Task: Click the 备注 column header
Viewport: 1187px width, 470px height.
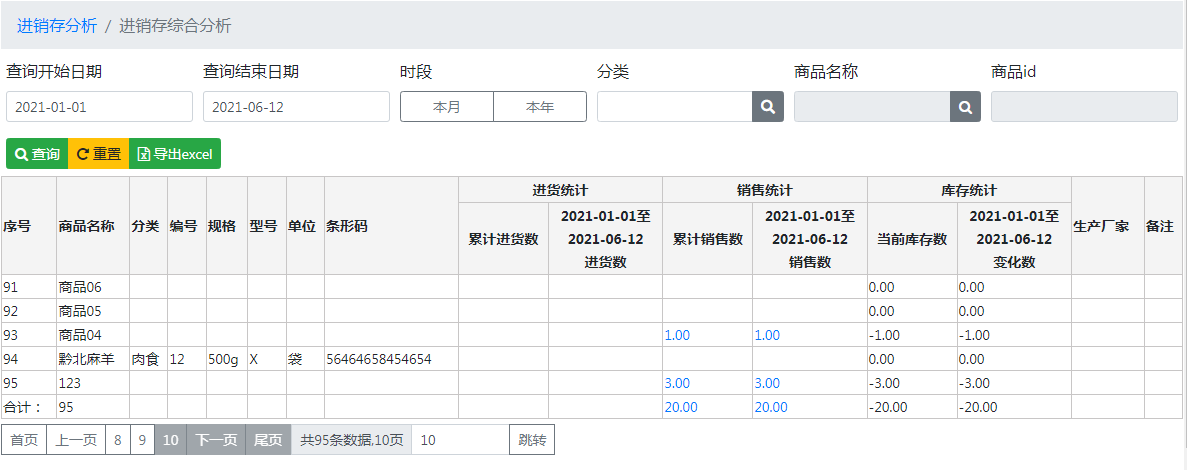Action: pyautogui.click(x=1163, y=226)
